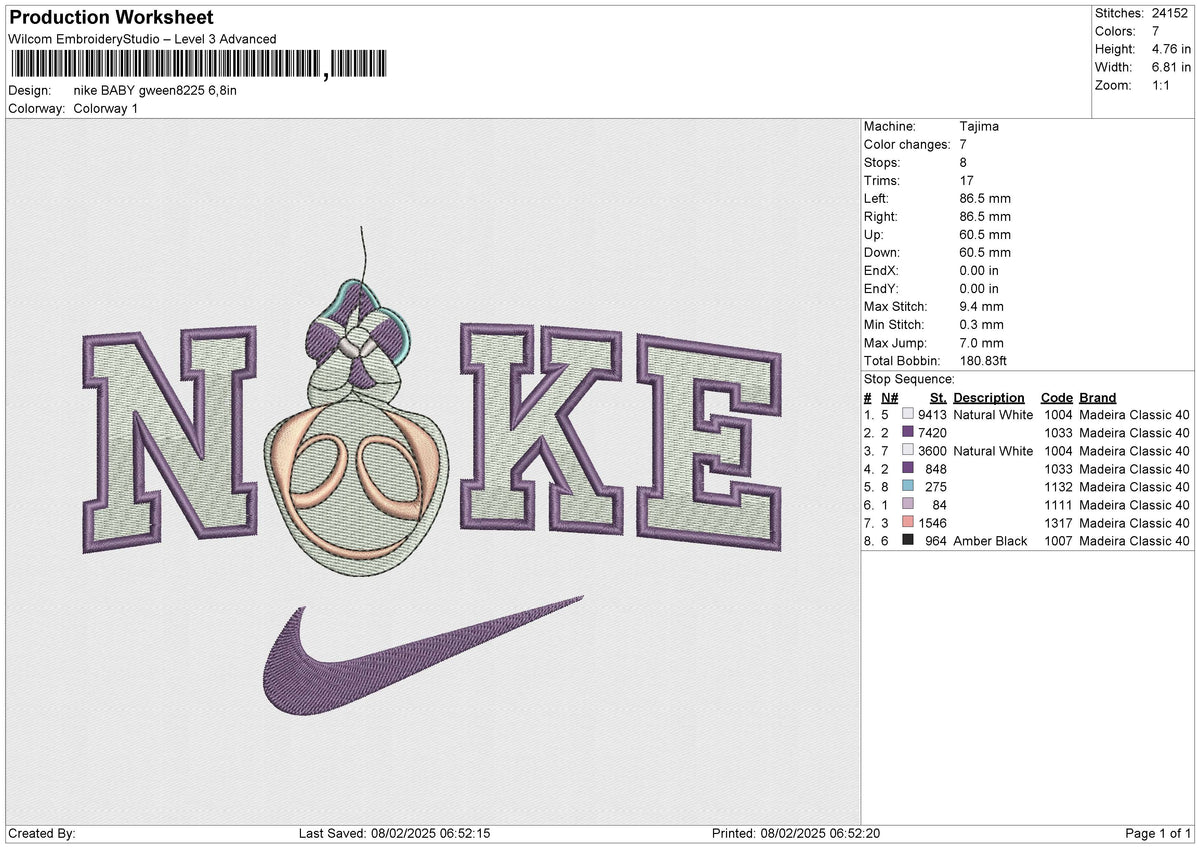1200x848 pixels.
Task: Click the mauve swatch with 84 stitches
Action: tap(908, 505)
